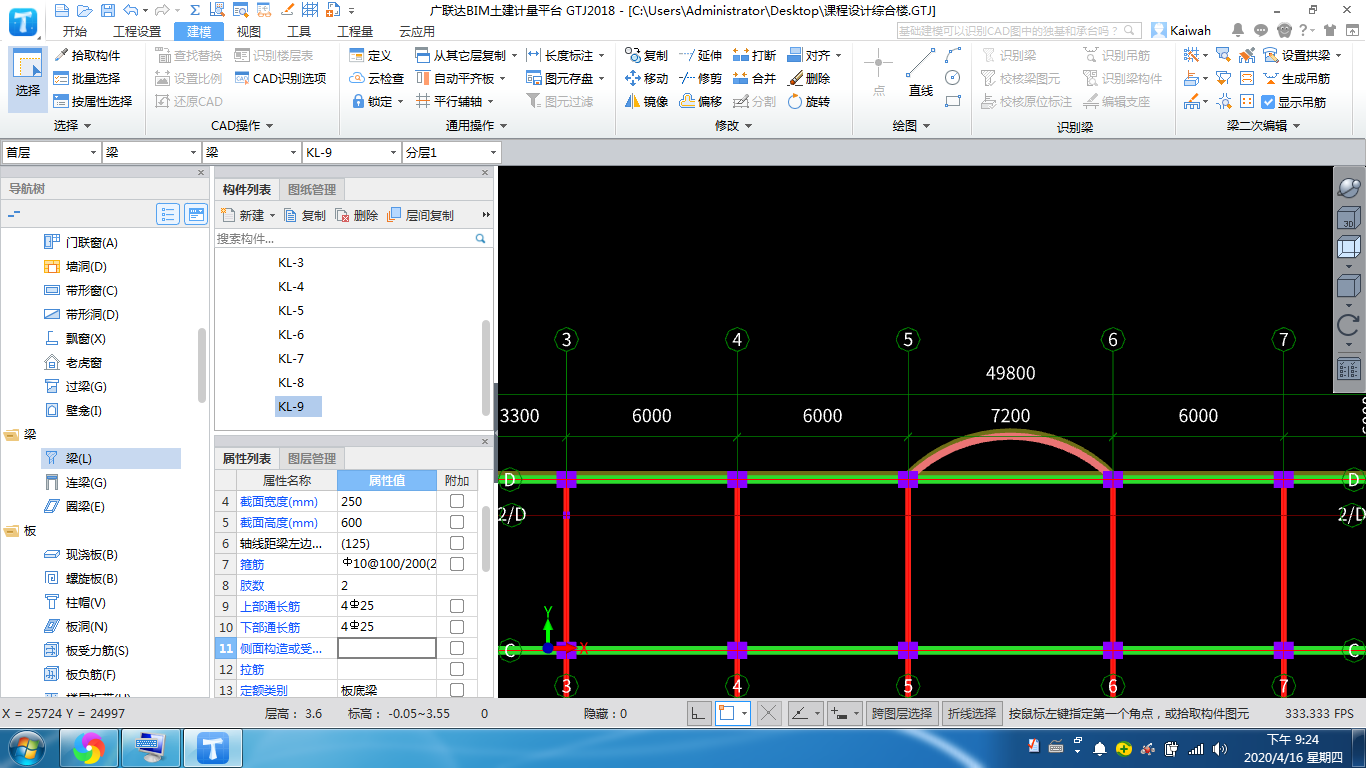Click 删除 in component list toolbar
1366x768 pixels.
(357, 215)
